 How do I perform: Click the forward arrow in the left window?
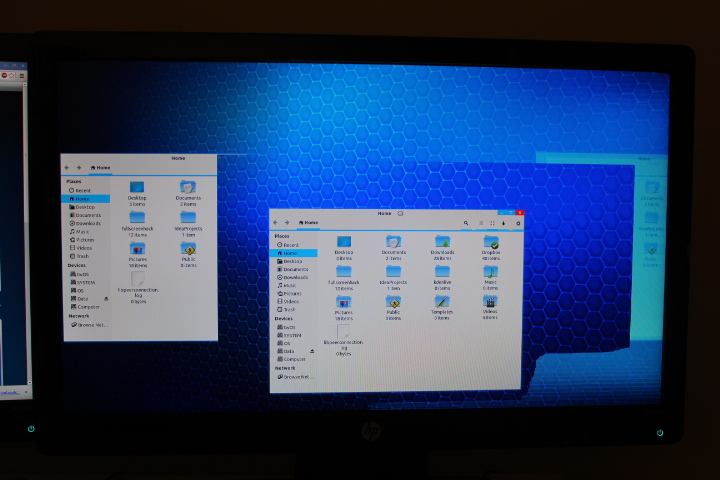79,167
